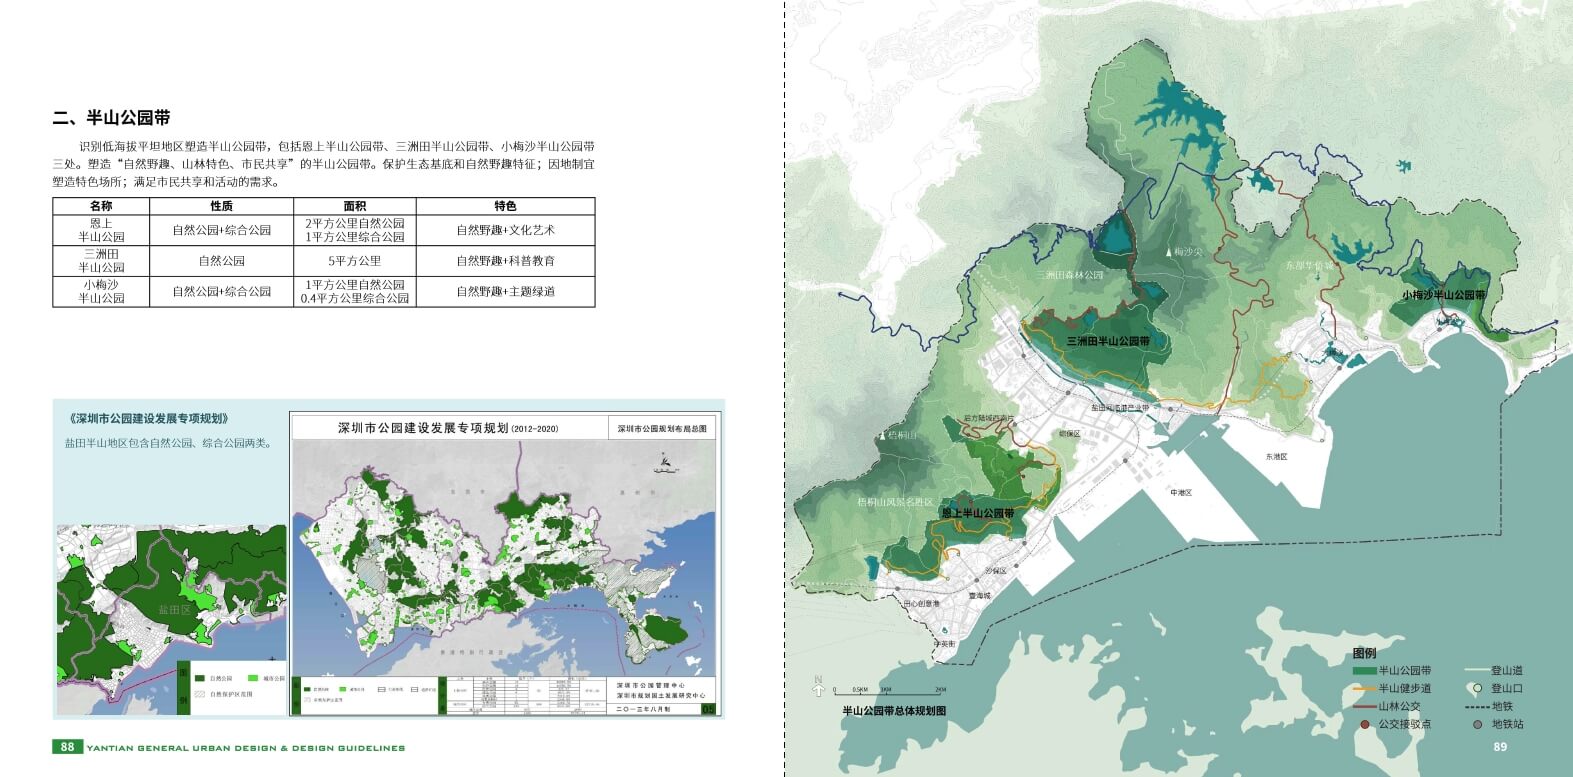Screen dimensions: 1573x777
Task: Click the "梅沙尖" peak label
Action: (x=1188, y=252)
